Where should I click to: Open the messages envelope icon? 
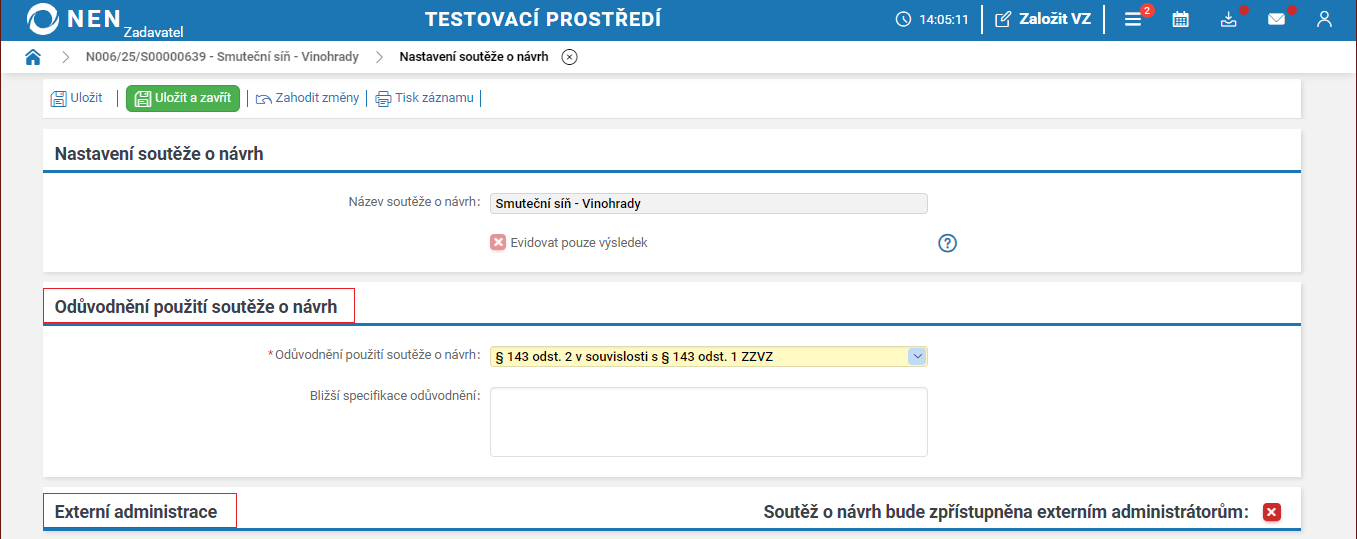(1276, 19)
